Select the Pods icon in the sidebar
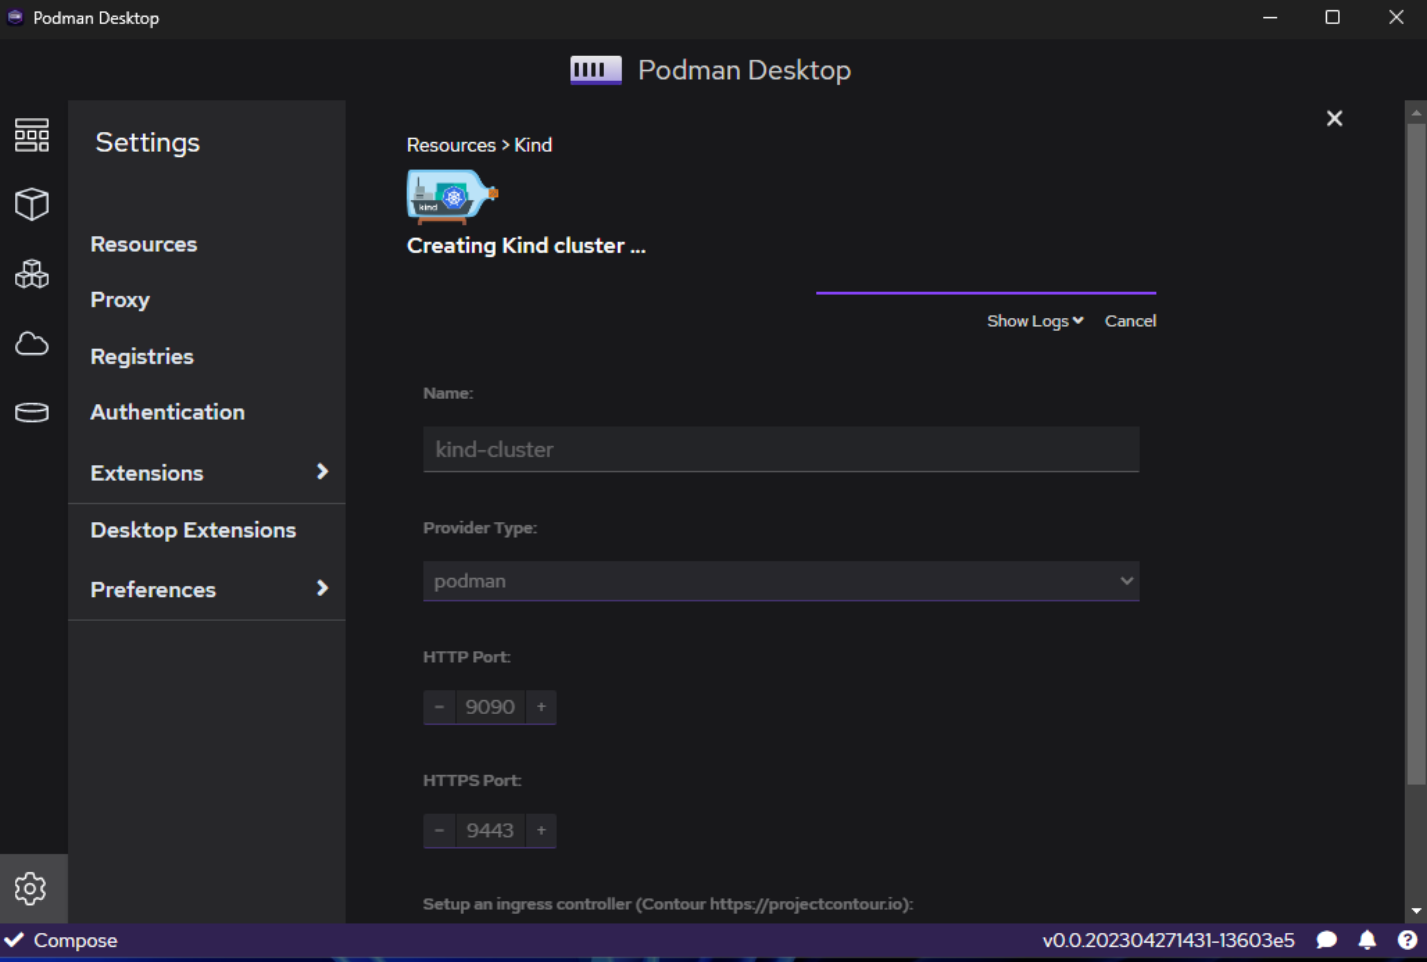The height and width of the screenshot is (962, 1427). coord(32,274)
